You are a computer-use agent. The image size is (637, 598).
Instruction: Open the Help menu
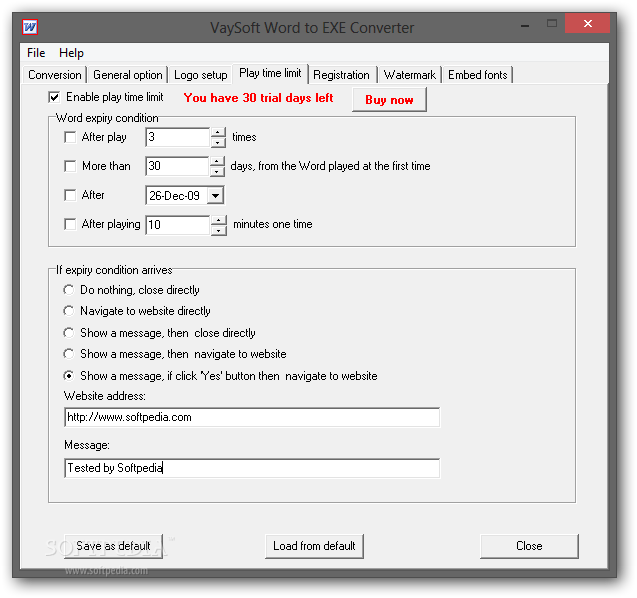click(71, 53)
